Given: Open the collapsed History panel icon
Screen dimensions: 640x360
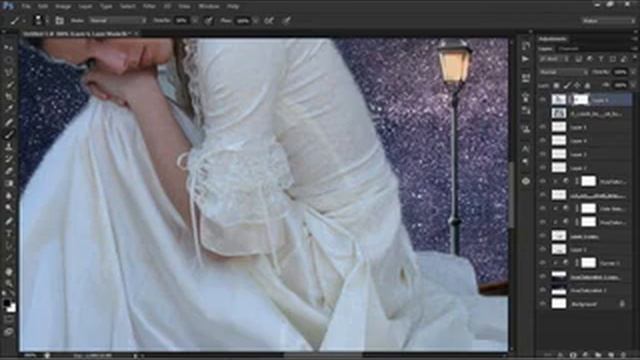Looking at the screenshot, I should [x=526, y=45].
